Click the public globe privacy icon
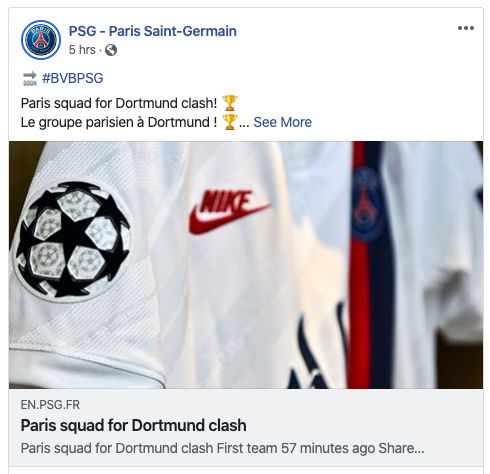490x474 pixels. 111,50
